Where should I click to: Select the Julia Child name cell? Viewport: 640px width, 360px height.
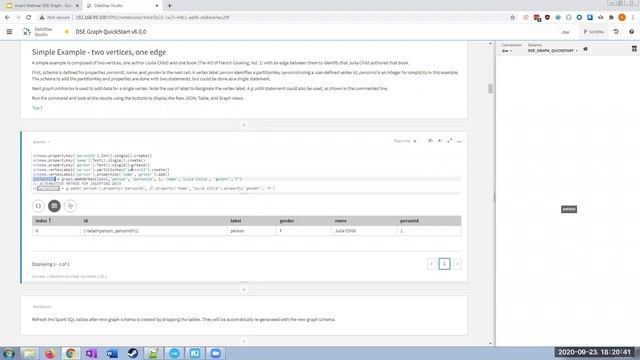coord(364,231)
